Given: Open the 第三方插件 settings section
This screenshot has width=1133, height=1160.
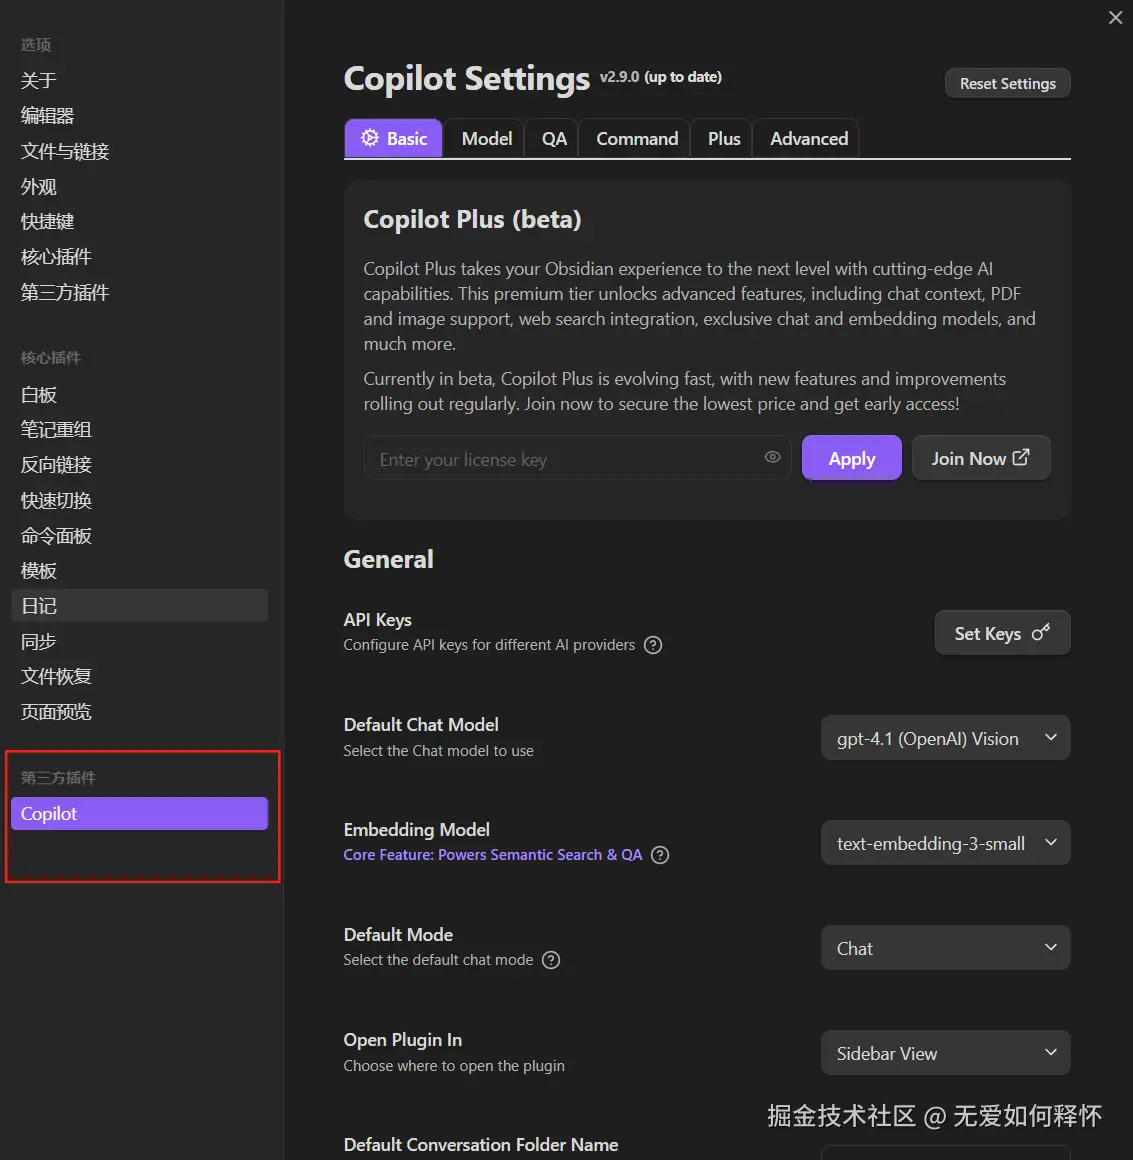Looking at the screenshot, I should (65, 293).
